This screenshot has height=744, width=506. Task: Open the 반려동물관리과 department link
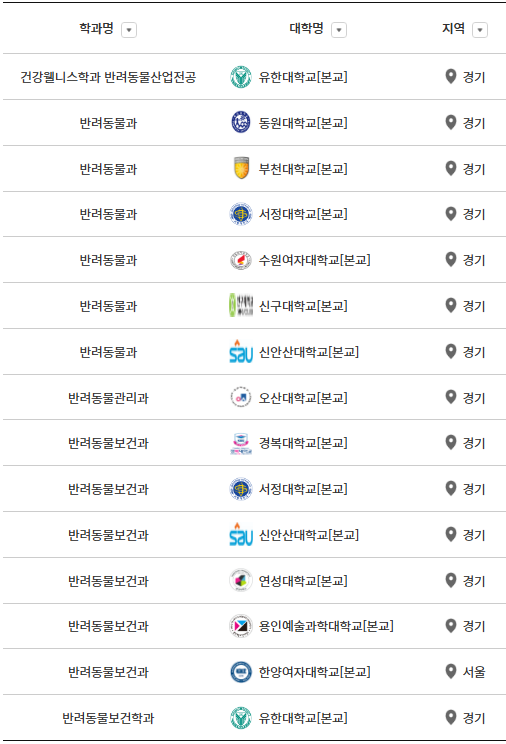point(108,398)
